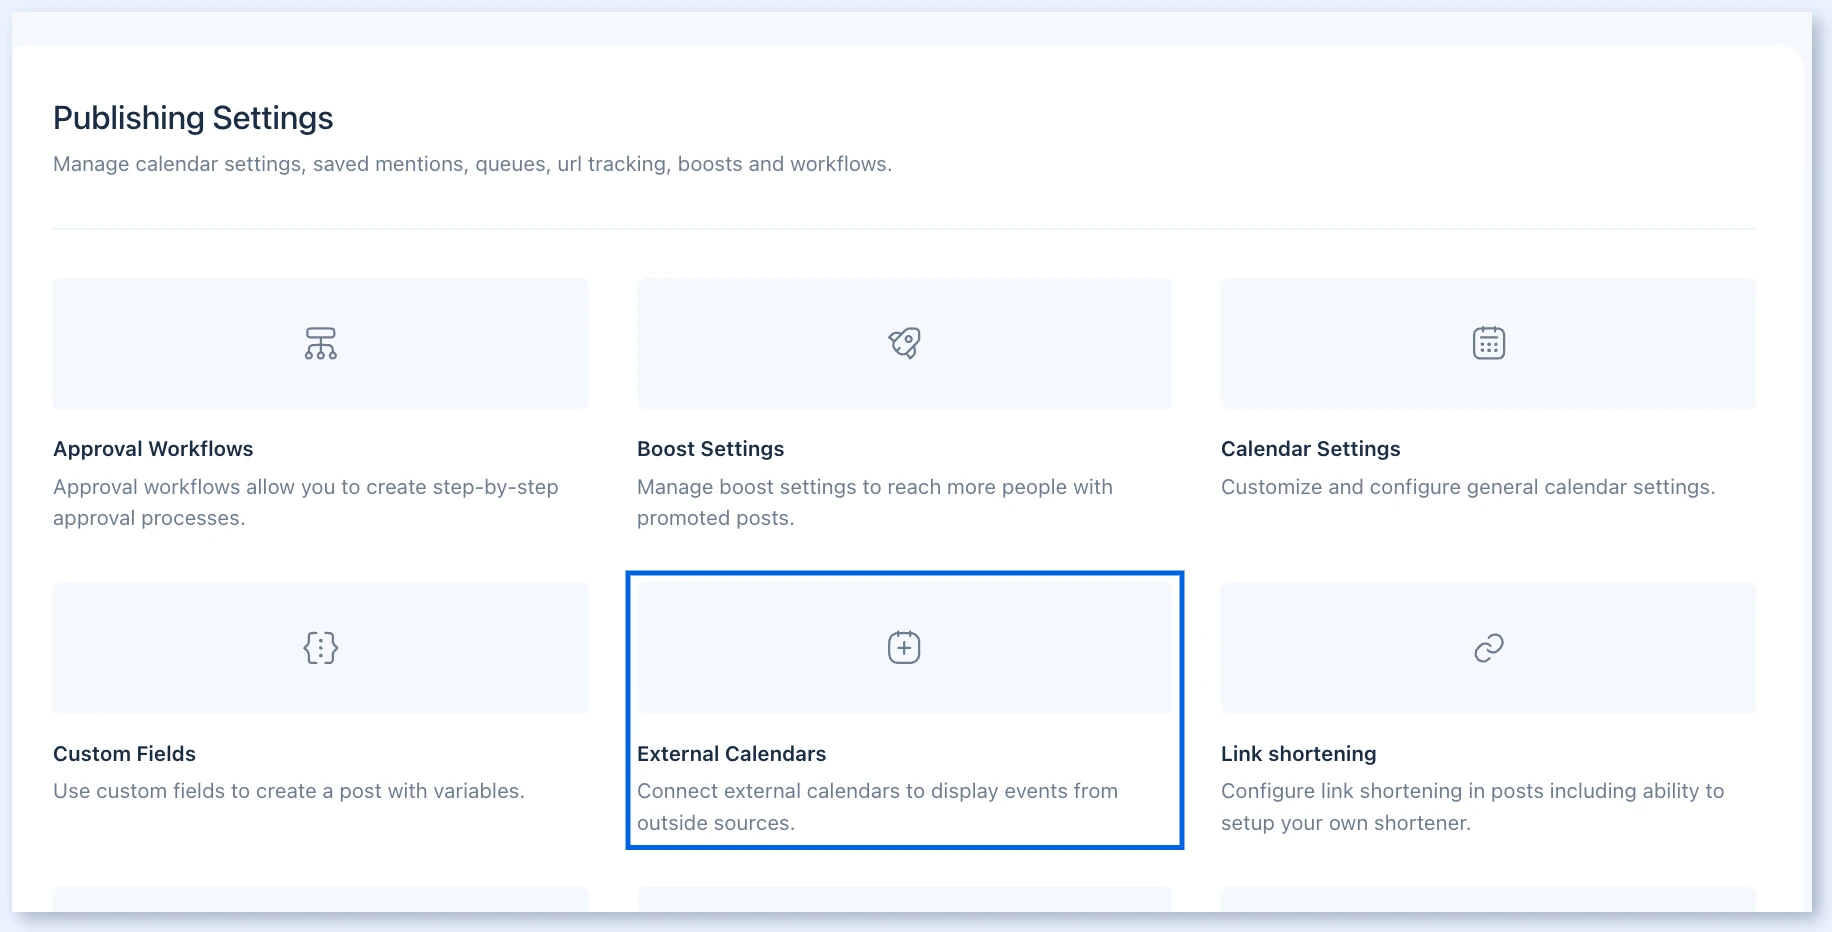Click the External Calendars plus-calendar icon

coord(905,648)
